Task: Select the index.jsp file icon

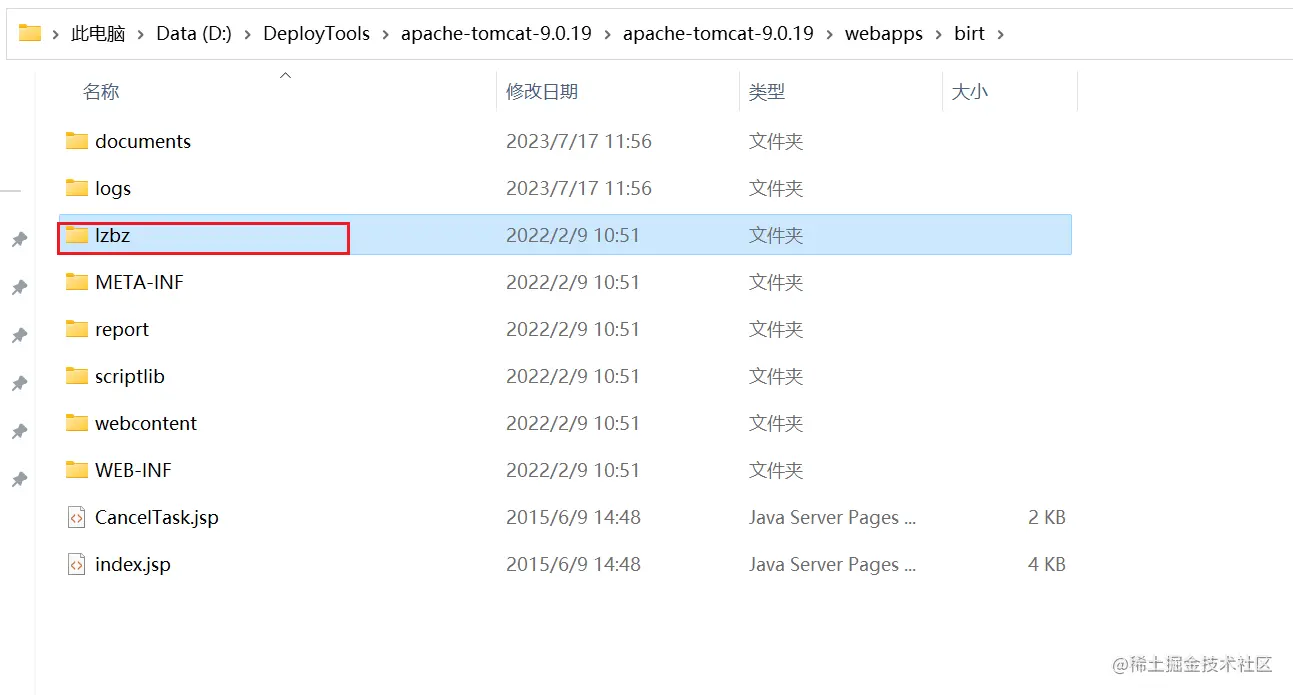Action: tap(76, 564)
